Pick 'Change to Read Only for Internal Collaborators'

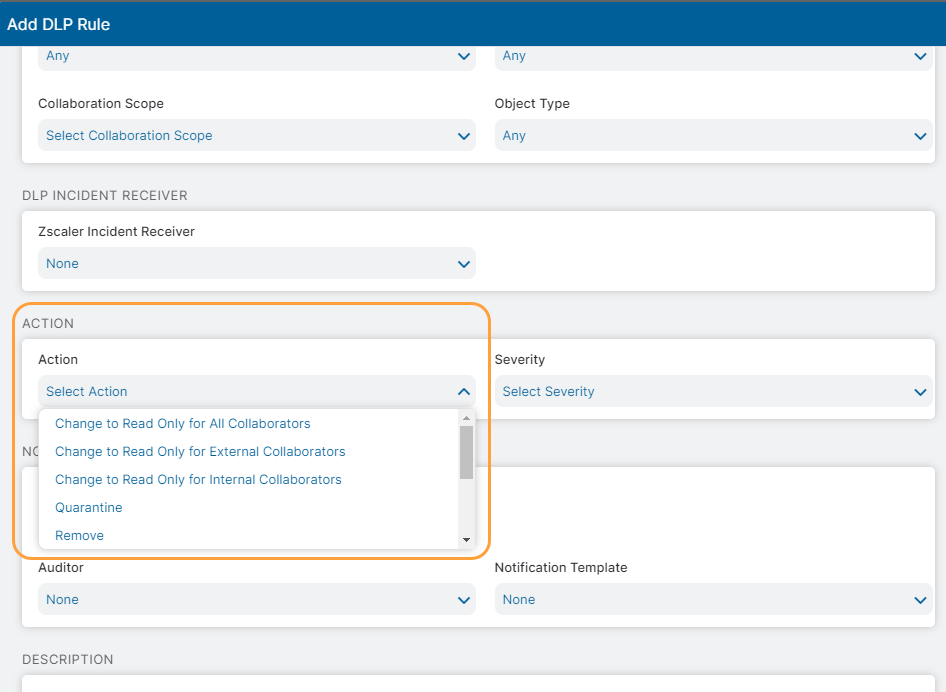click(198, 480)
